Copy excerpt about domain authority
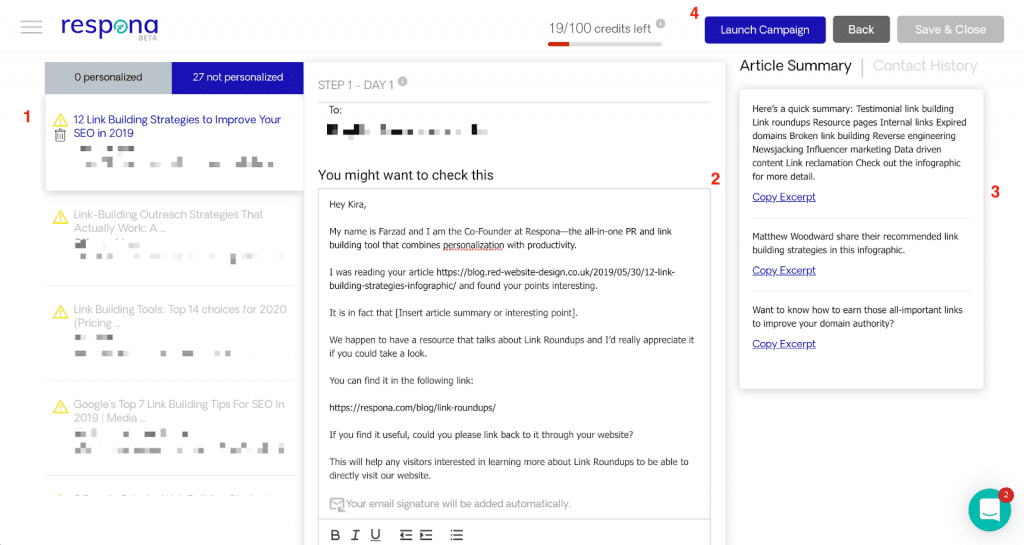The width and height of the screenshot is (1024, 545). (784, 344)
